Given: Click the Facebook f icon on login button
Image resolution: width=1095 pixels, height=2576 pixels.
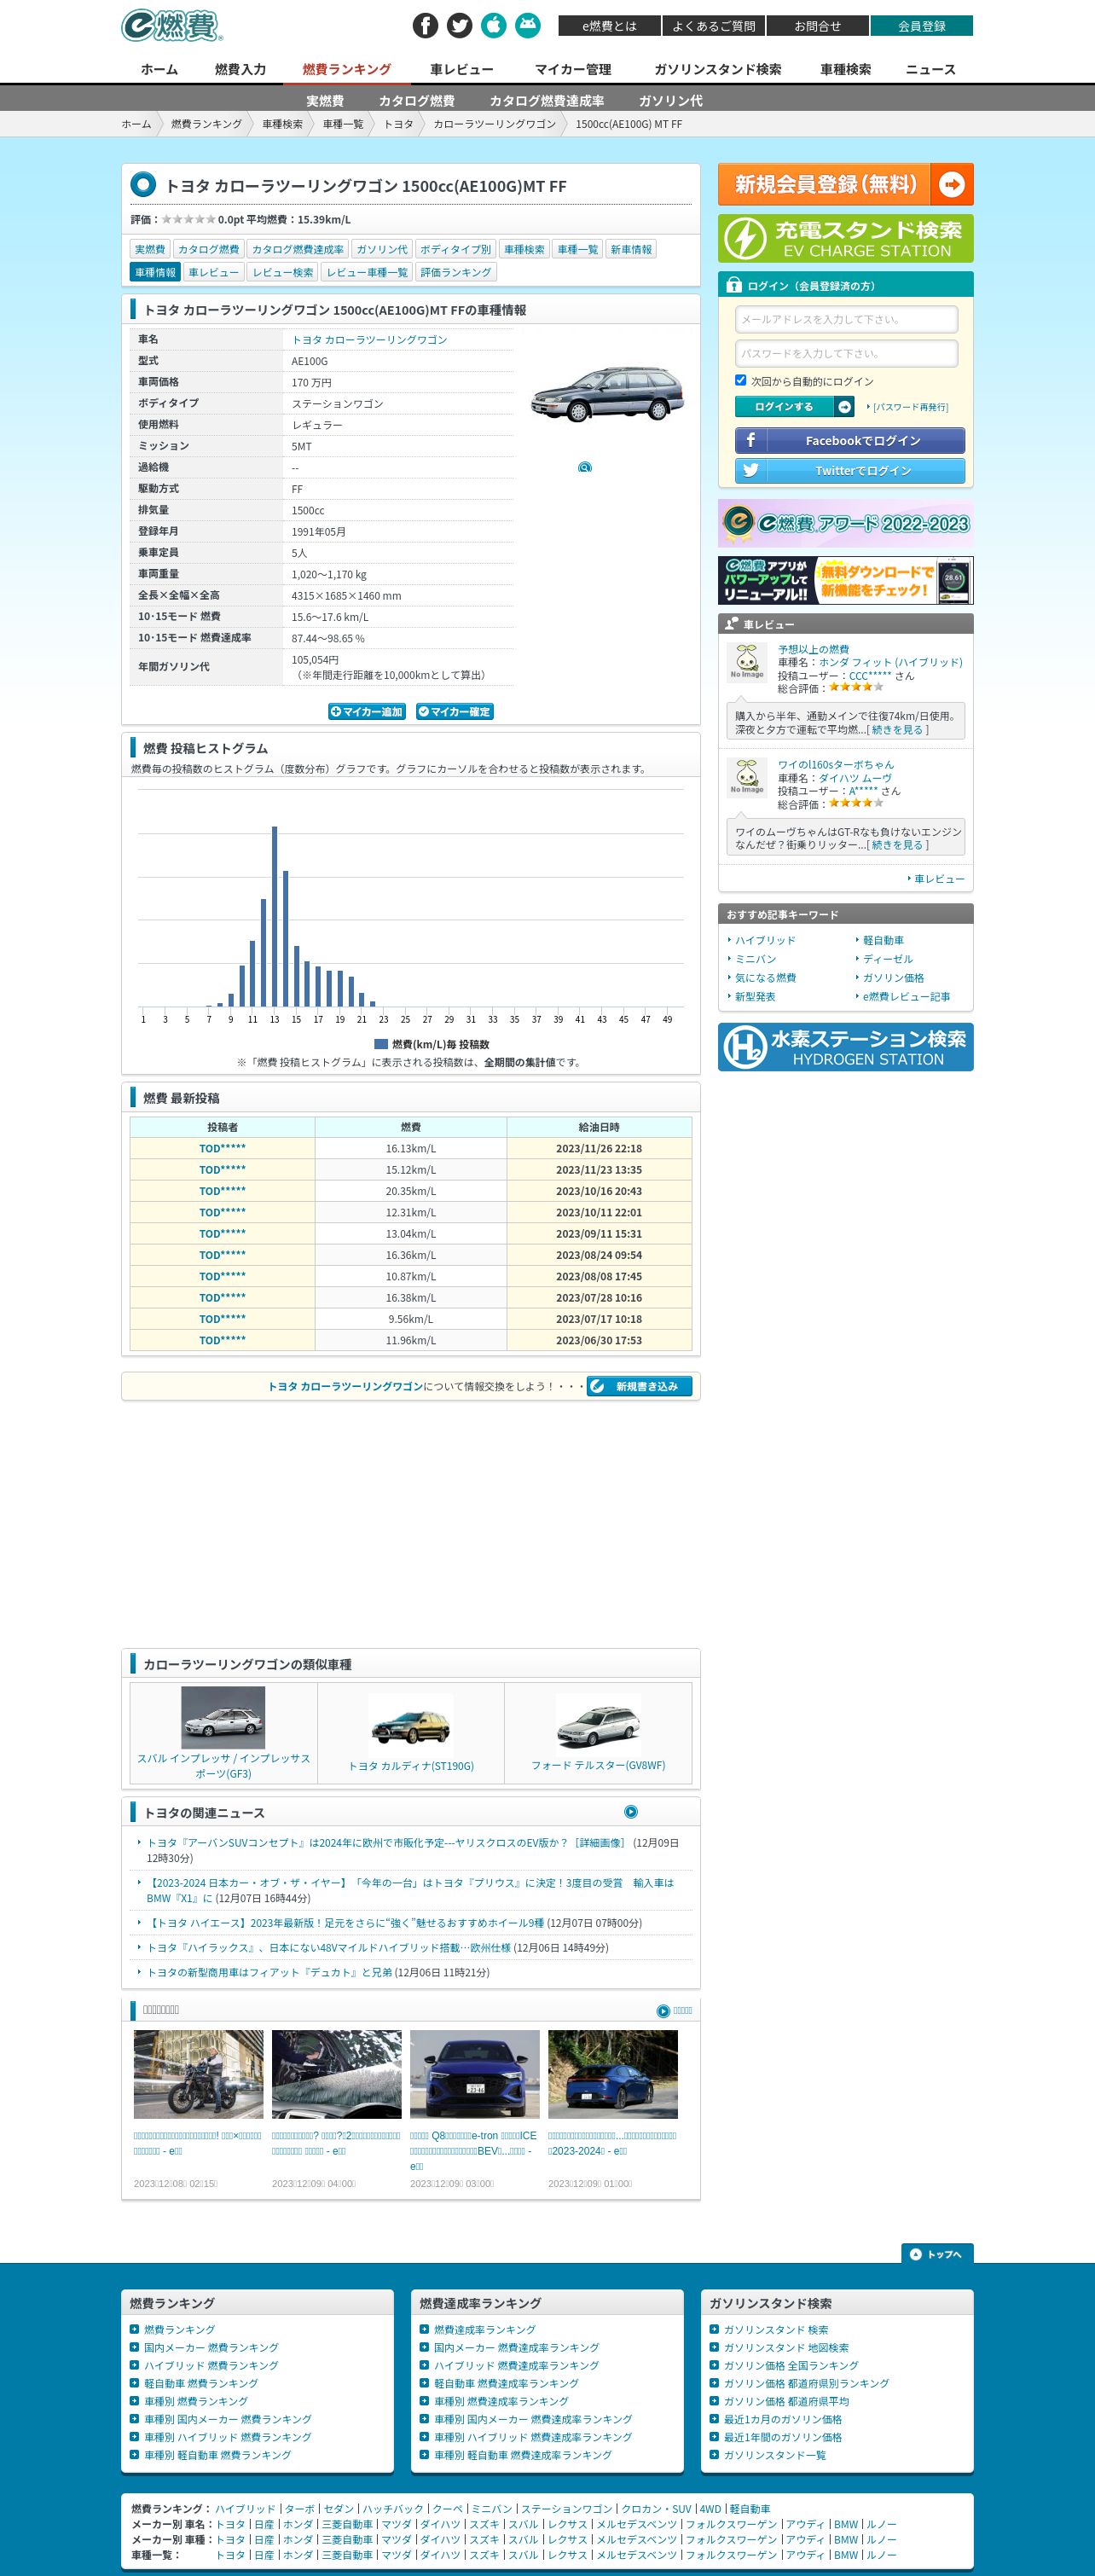Looking at the screenshot, I should [751, 440].
